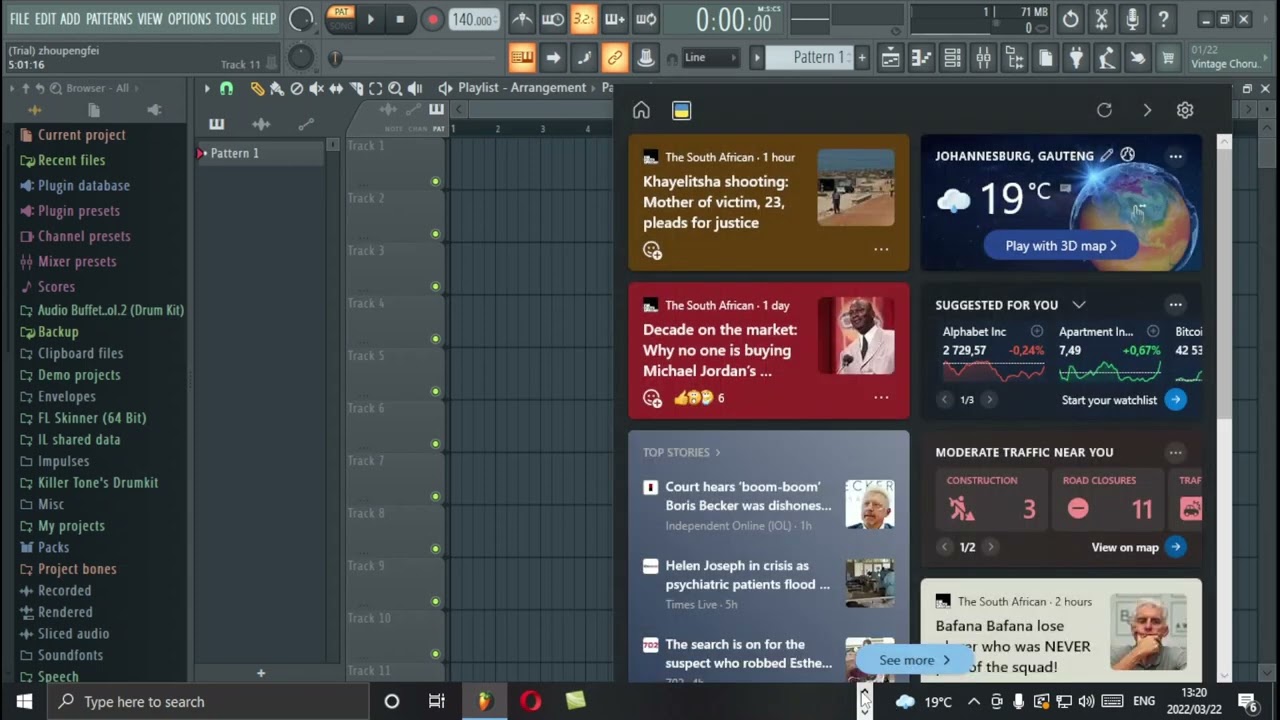This screenshot has height=720, width=1280.
Task: Go to next watchlist page arrow
Action: (989, 400)
